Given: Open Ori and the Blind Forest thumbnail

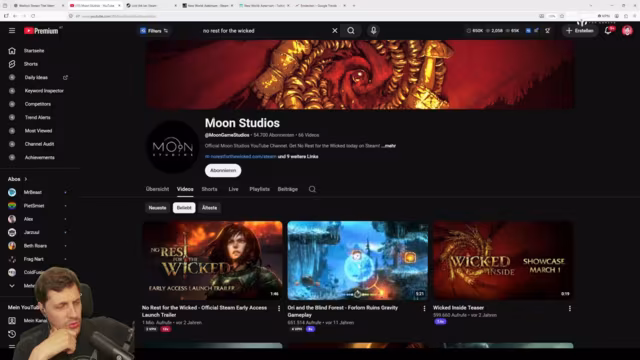Looking at the screenshot, I should 358,260.
